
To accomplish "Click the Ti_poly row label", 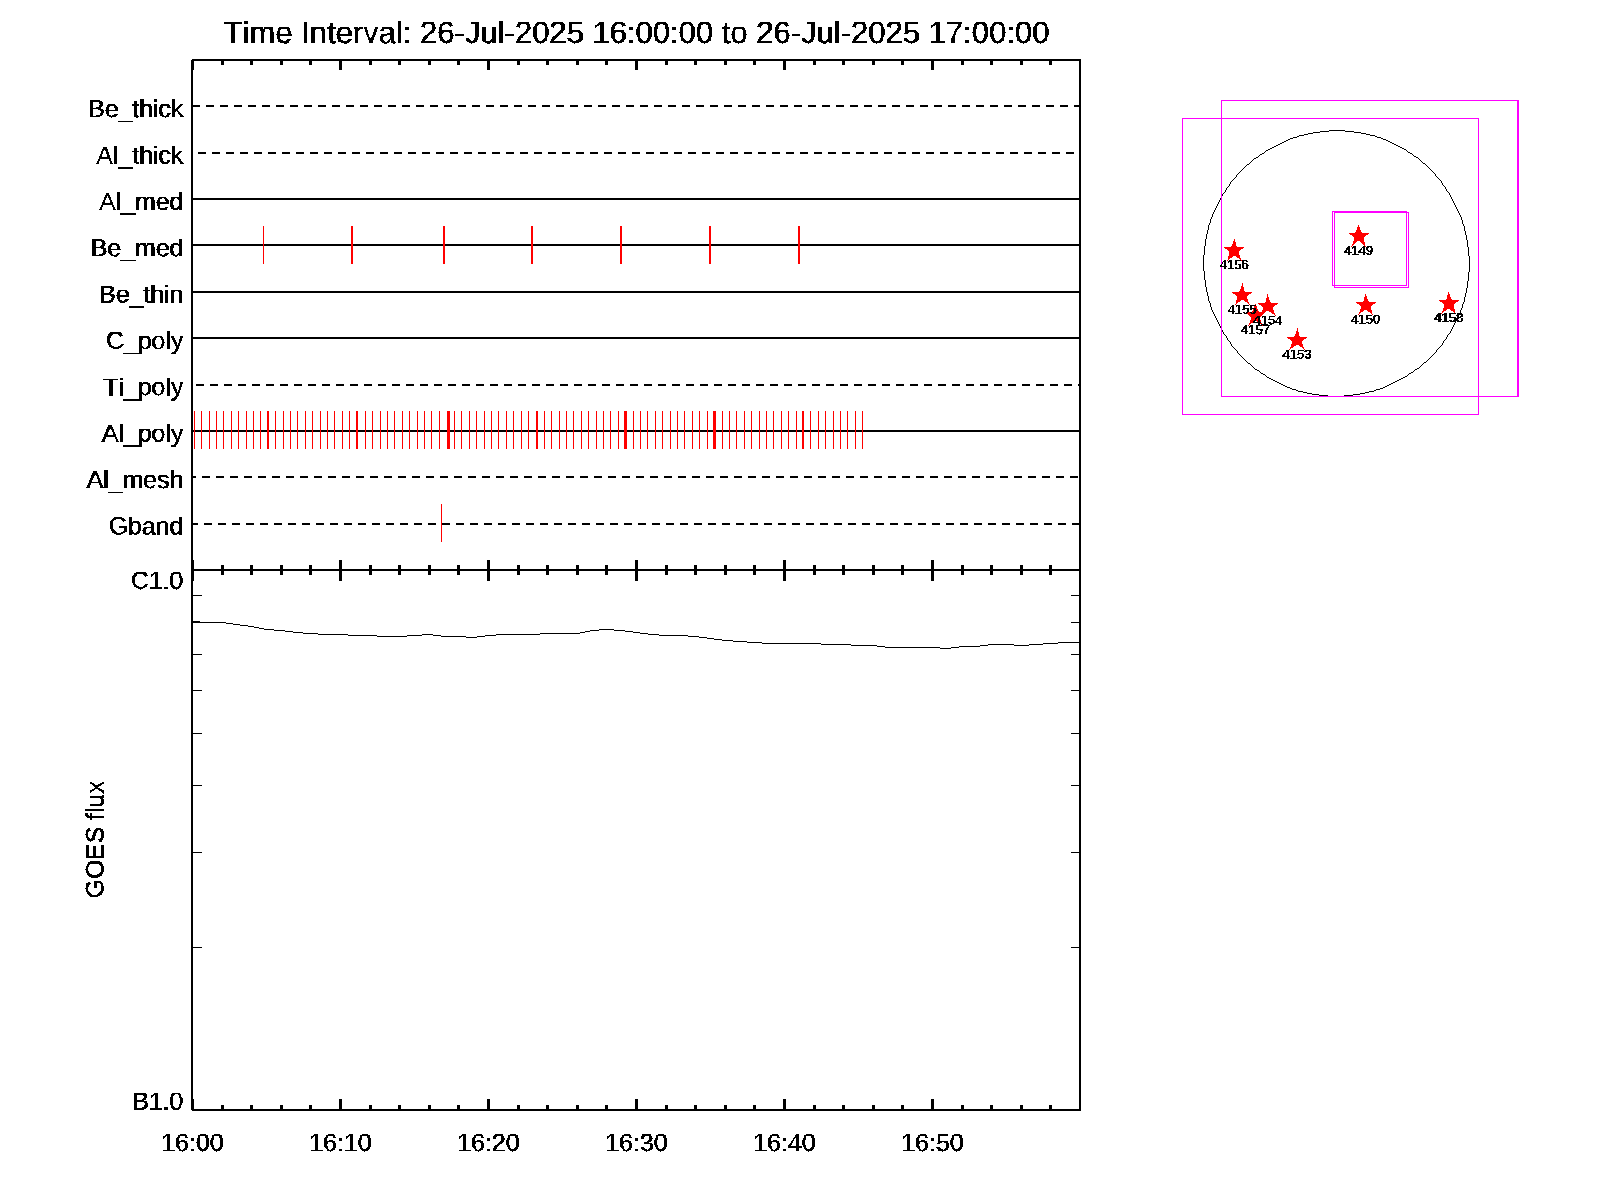I will (143, 387).
